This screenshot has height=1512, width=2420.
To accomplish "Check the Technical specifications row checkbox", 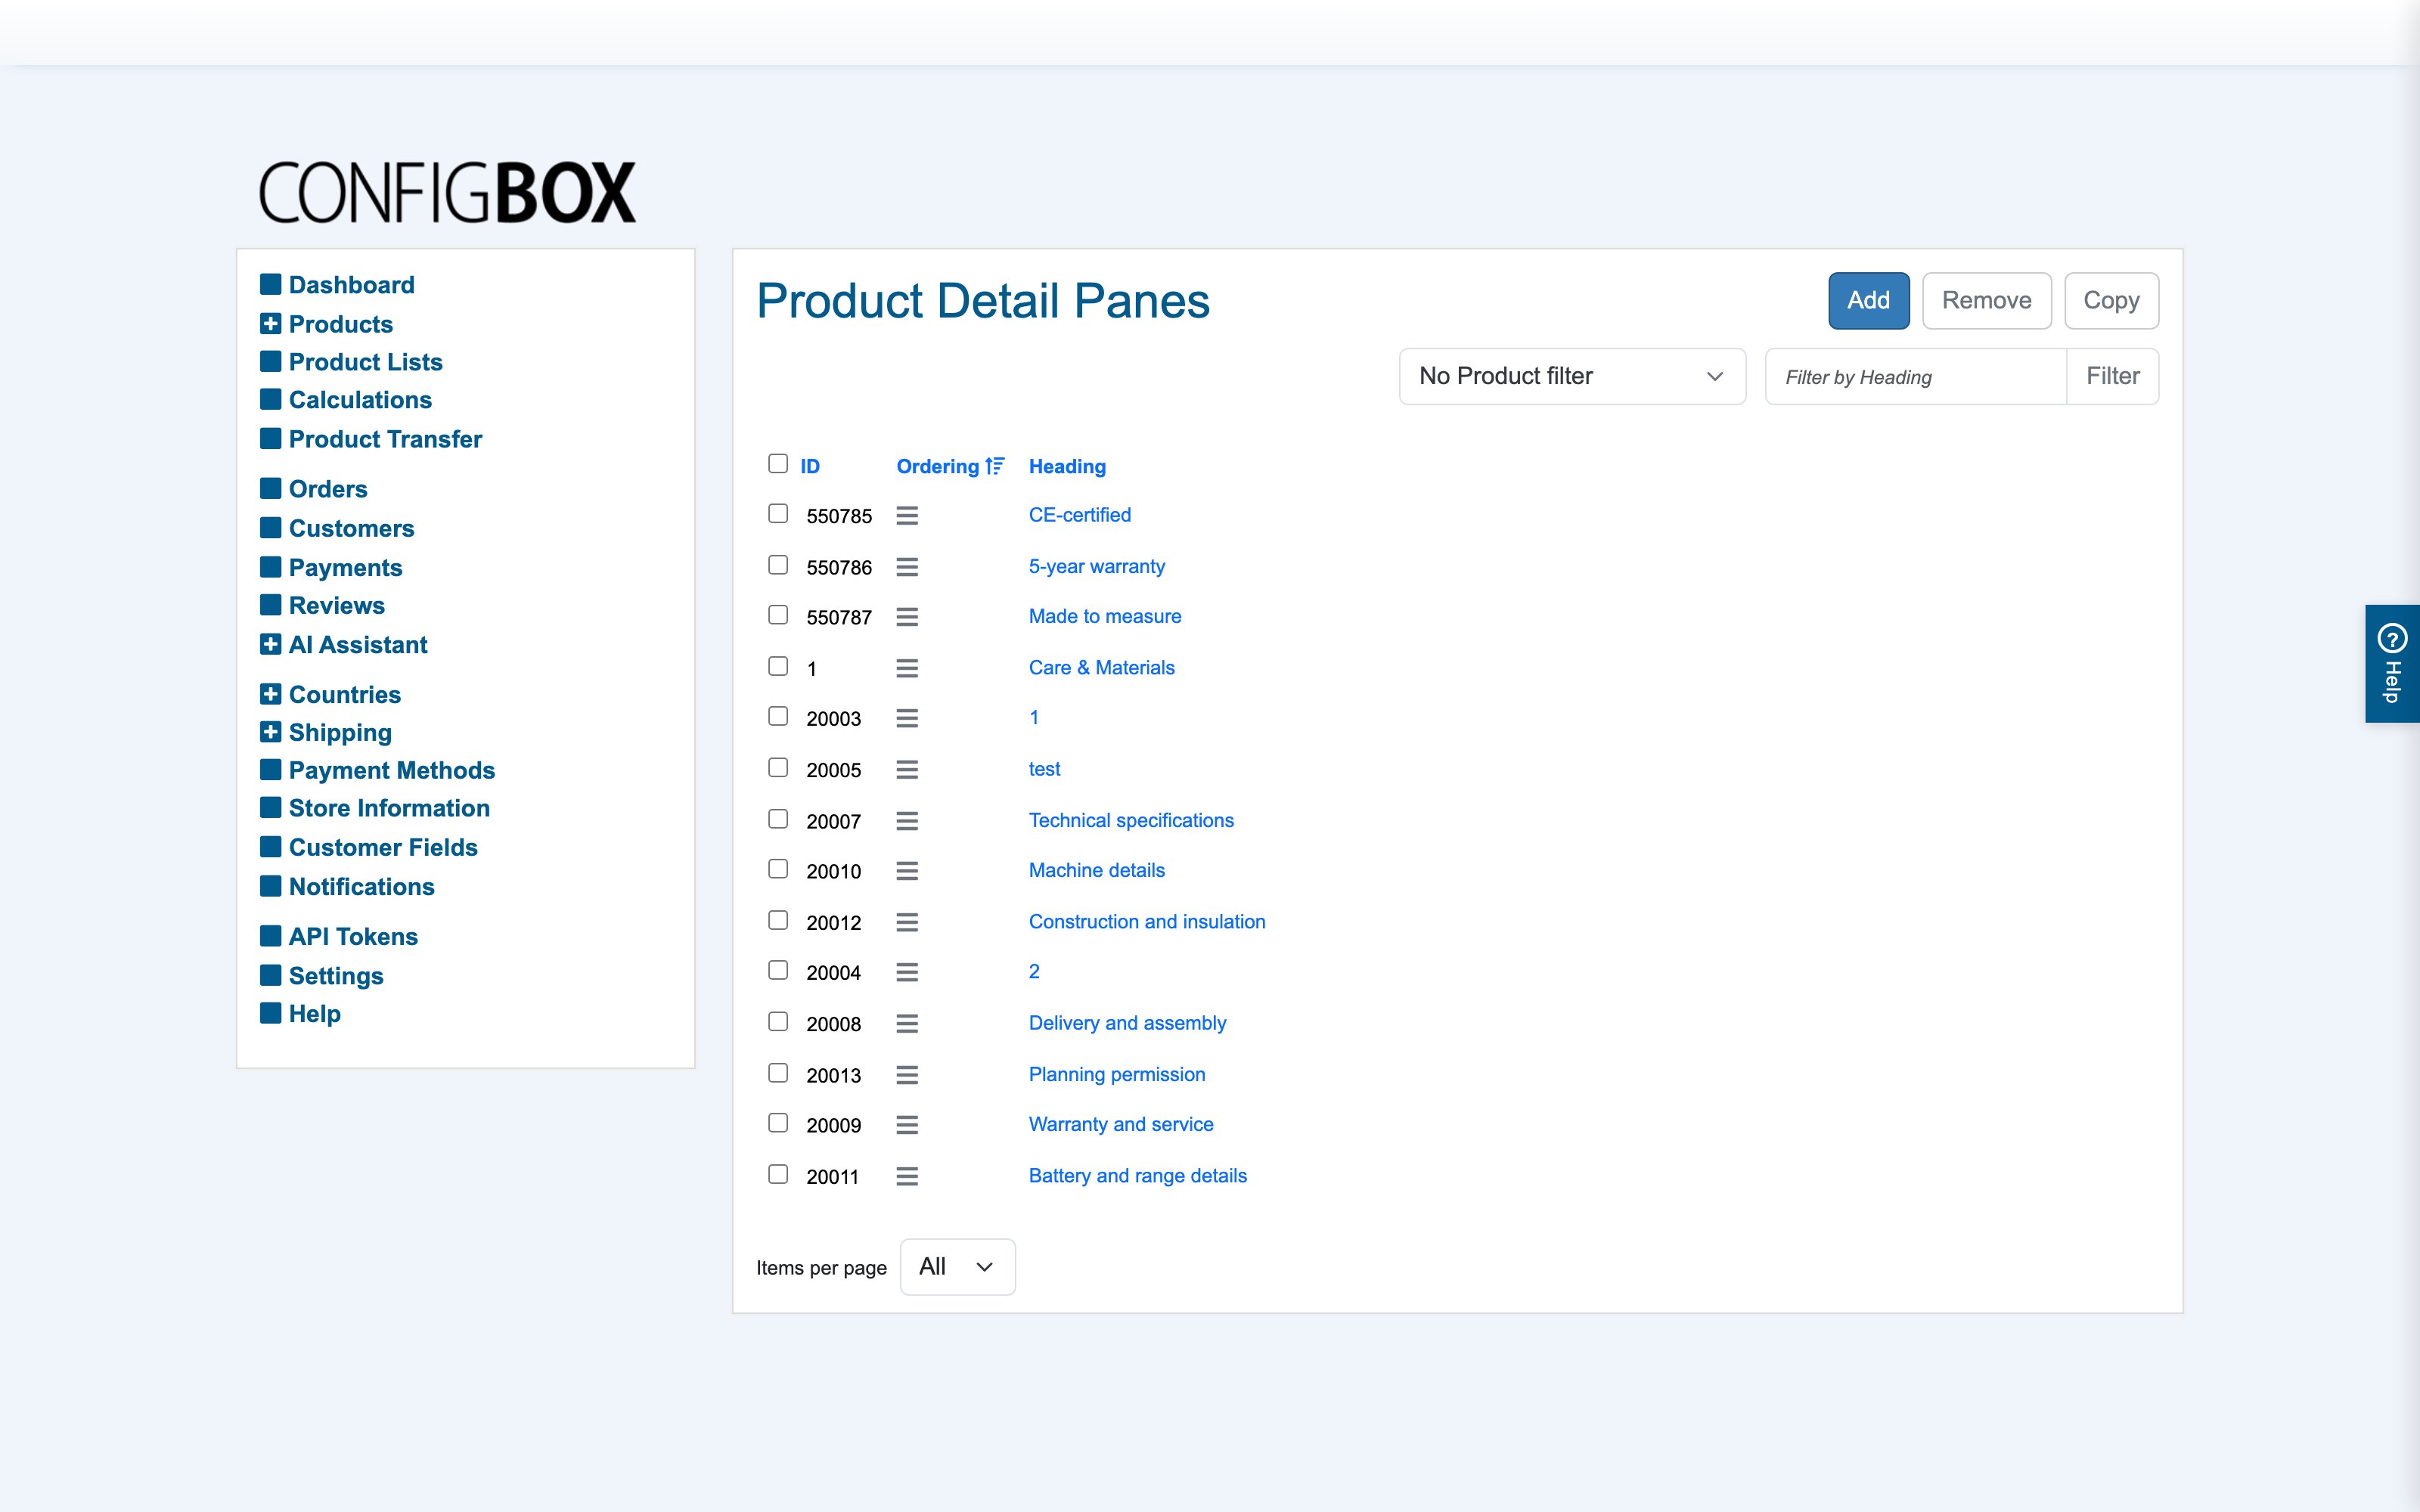I will pyautogui.click(x=778, y=819).
